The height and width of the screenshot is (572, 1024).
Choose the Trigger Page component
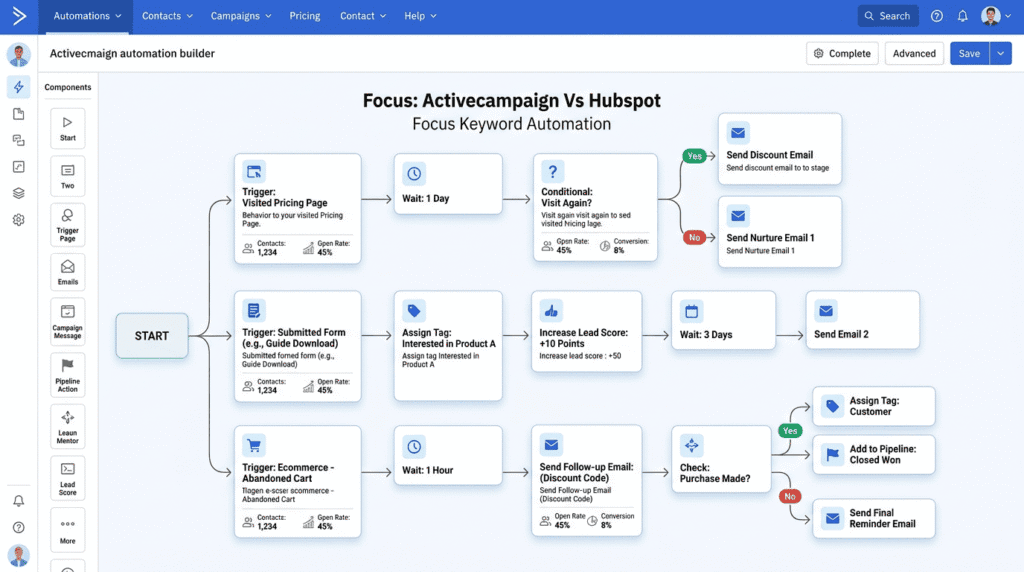tap(68, 225)
